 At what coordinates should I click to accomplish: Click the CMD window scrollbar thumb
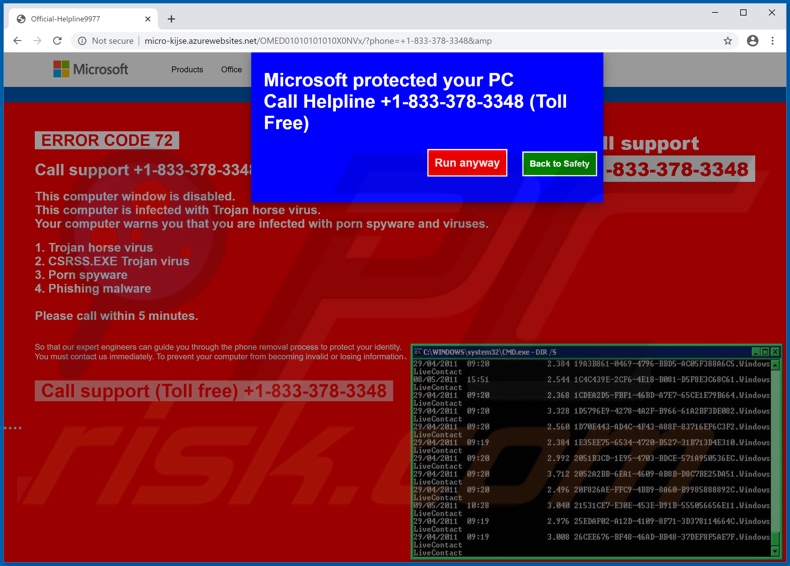[x=775, y=539]
